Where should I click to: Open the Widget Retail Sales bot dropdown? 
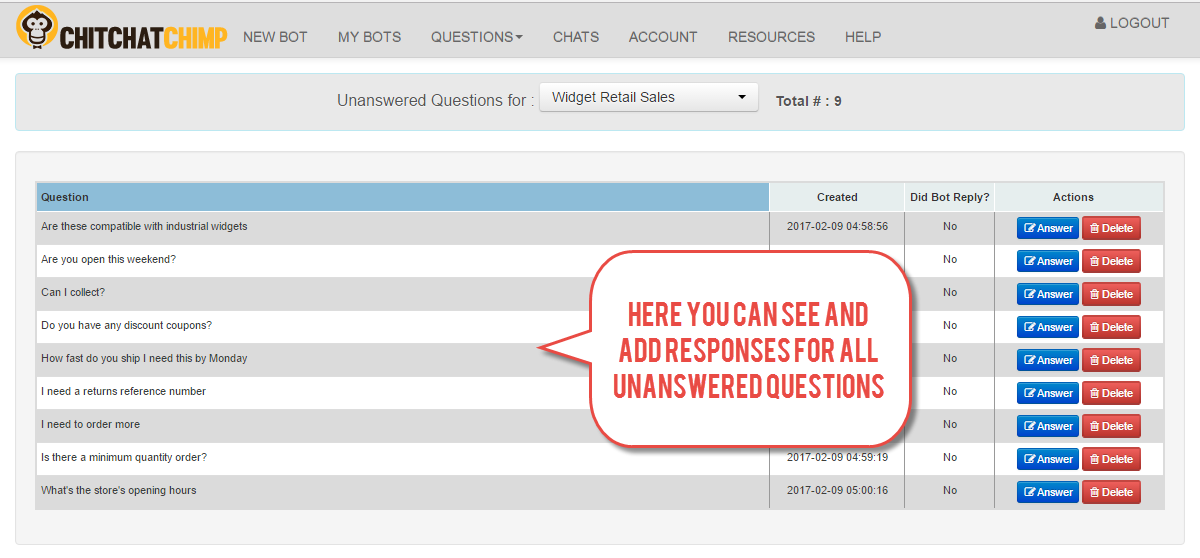coord(649,97)
